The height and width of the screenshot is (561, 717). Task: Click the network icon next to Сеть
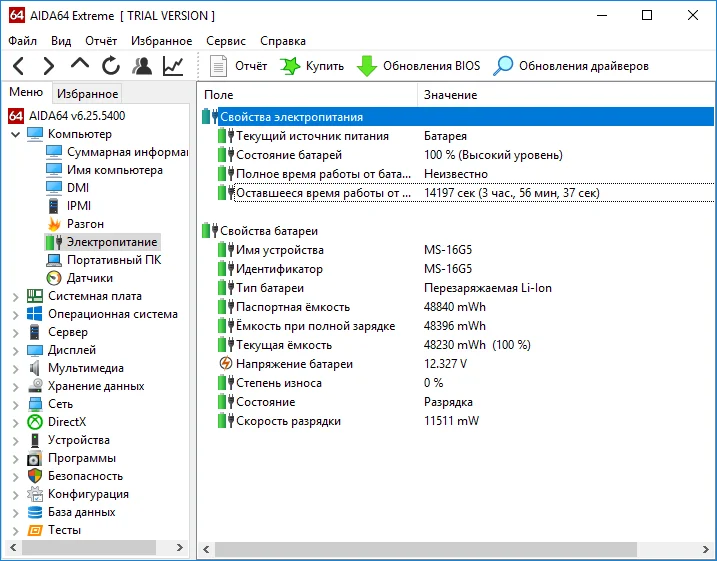pyautogui.click(x=35, y=404)
